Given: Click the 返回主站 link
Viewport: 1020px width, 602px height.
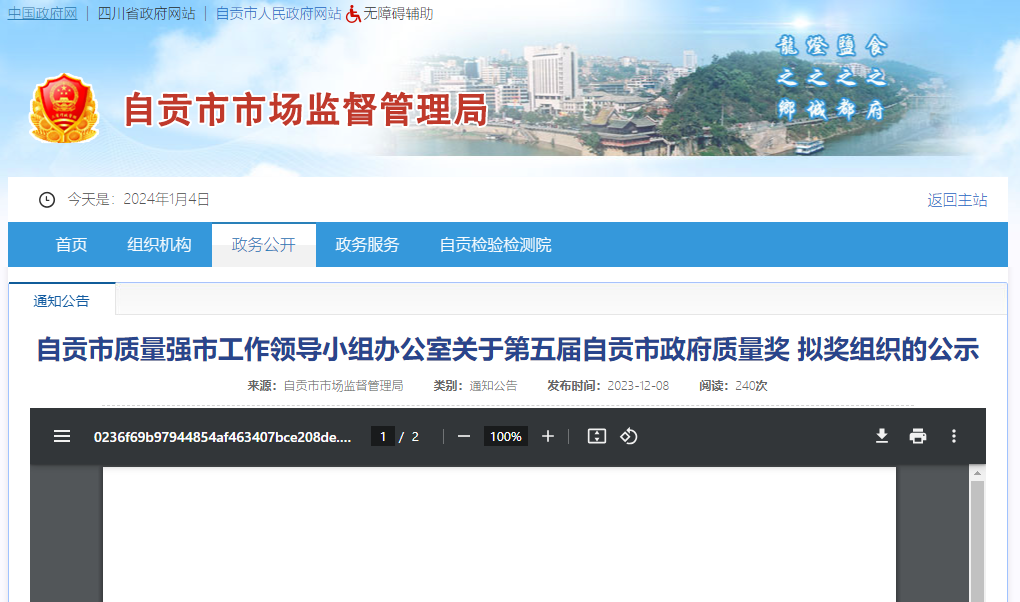Looking at the screenshot, I should click(956, 199).
